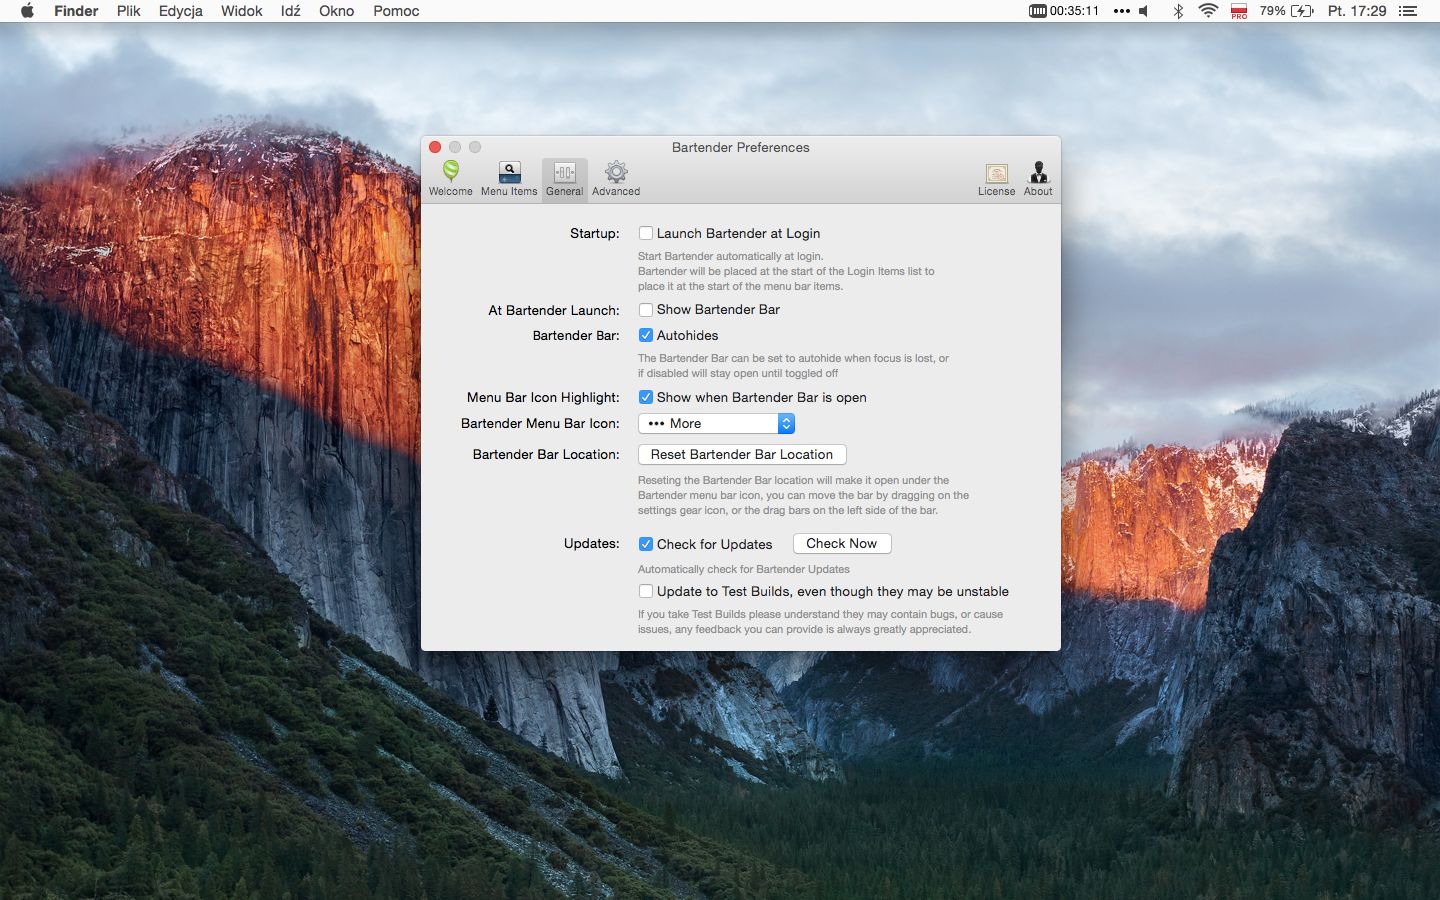Select the General preferences pane

click(x=564, y=179)
